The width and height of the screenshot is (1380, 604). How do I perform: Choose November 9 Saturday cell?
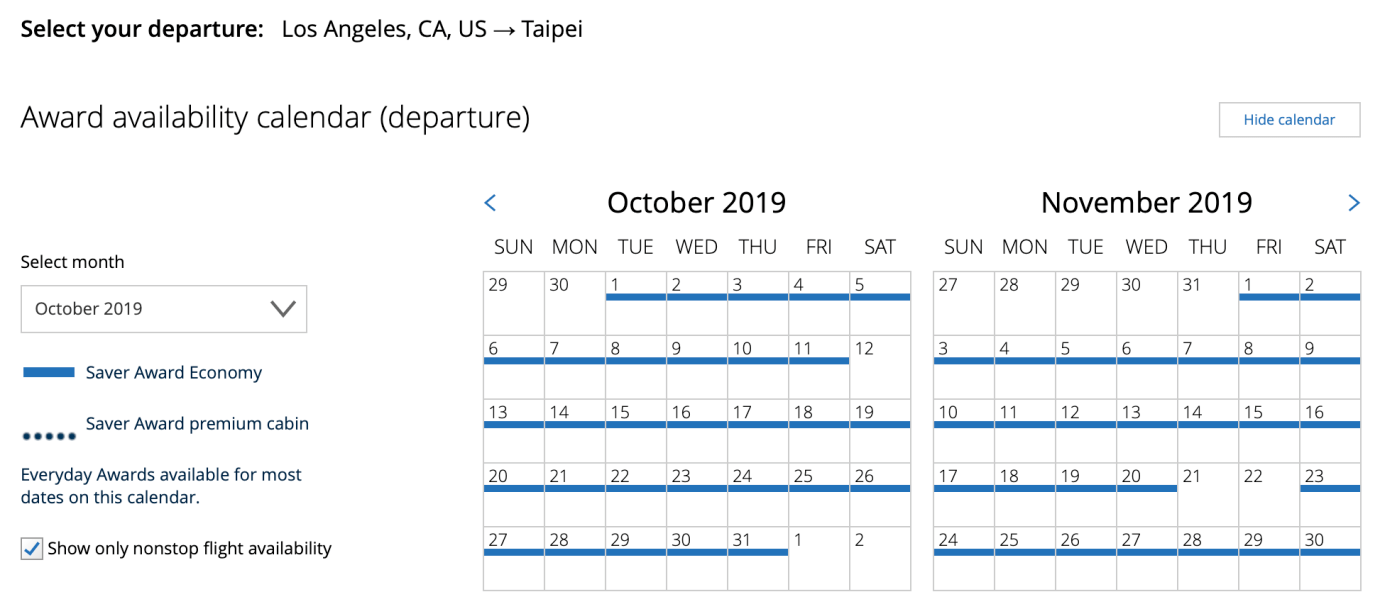pyautogui.click(x=1330, y=367)
